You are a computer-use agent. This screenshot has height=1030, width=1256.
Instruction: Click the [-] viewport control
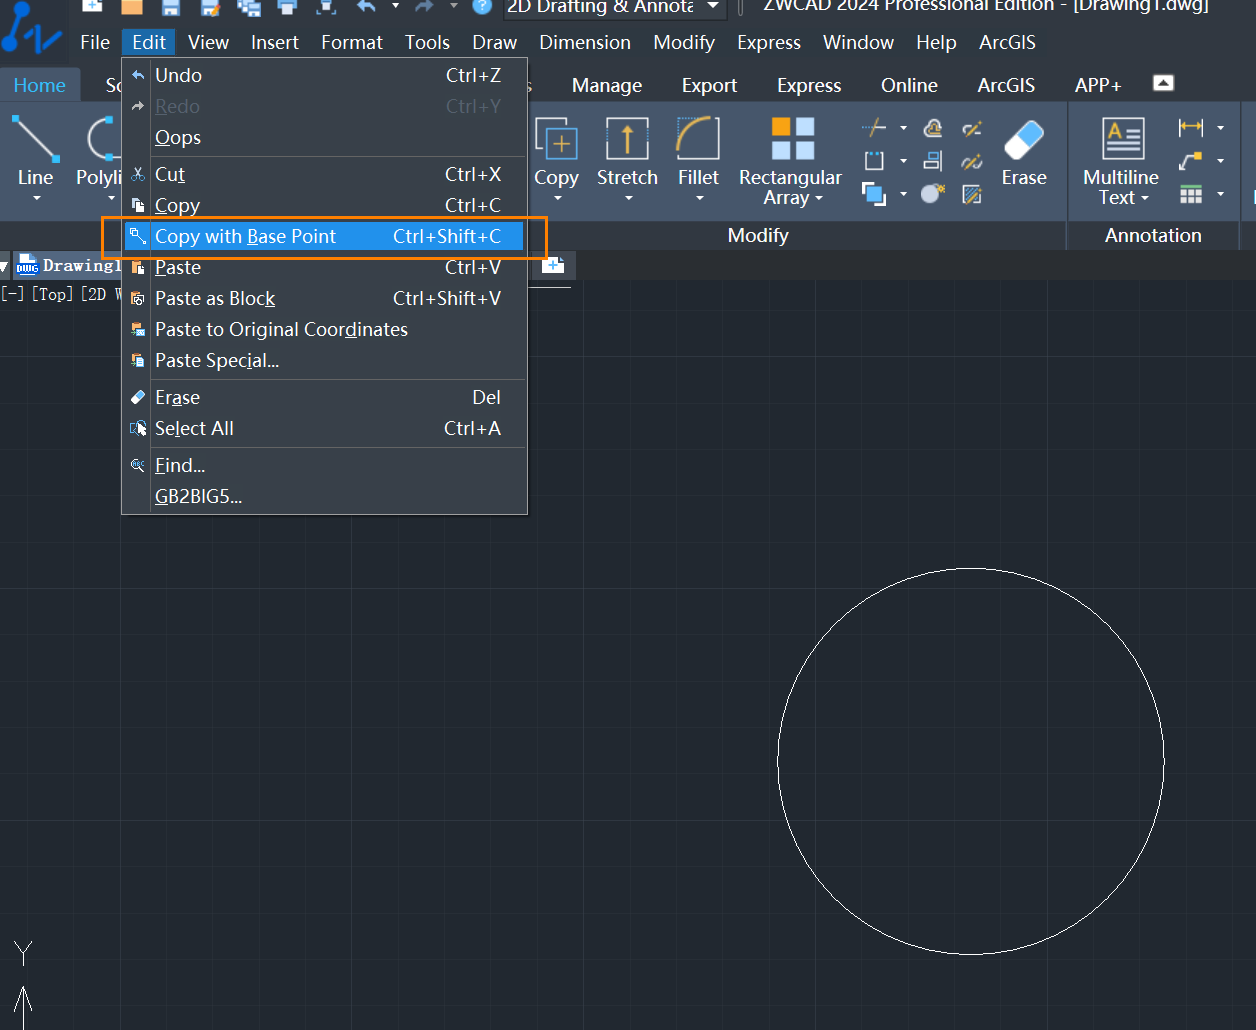[x=13, y=294]
